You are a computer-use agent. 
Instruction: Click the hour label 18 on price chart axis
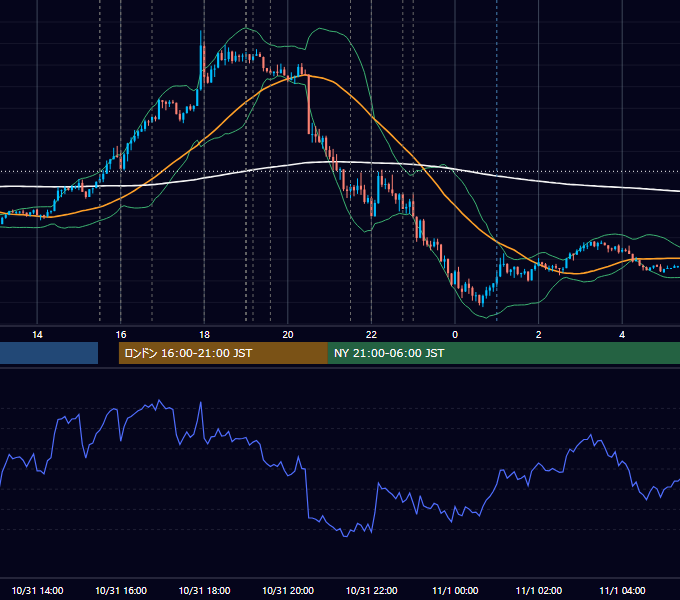pos(204,335)
